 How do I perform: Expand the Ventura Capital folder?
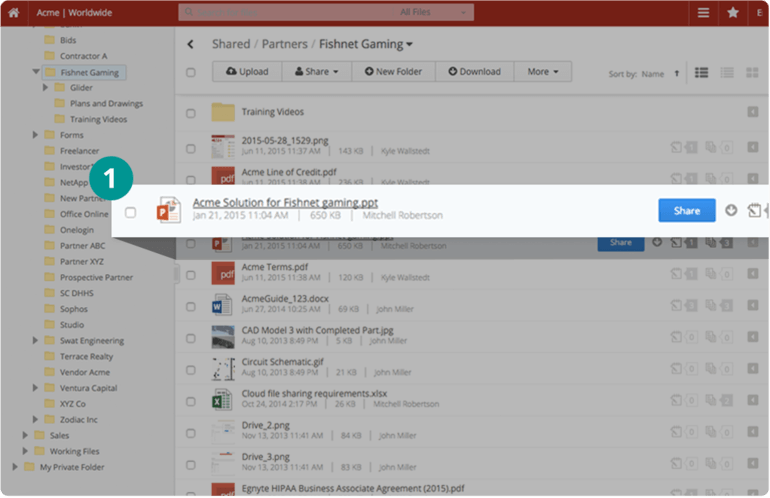click(x=35, y=388)
